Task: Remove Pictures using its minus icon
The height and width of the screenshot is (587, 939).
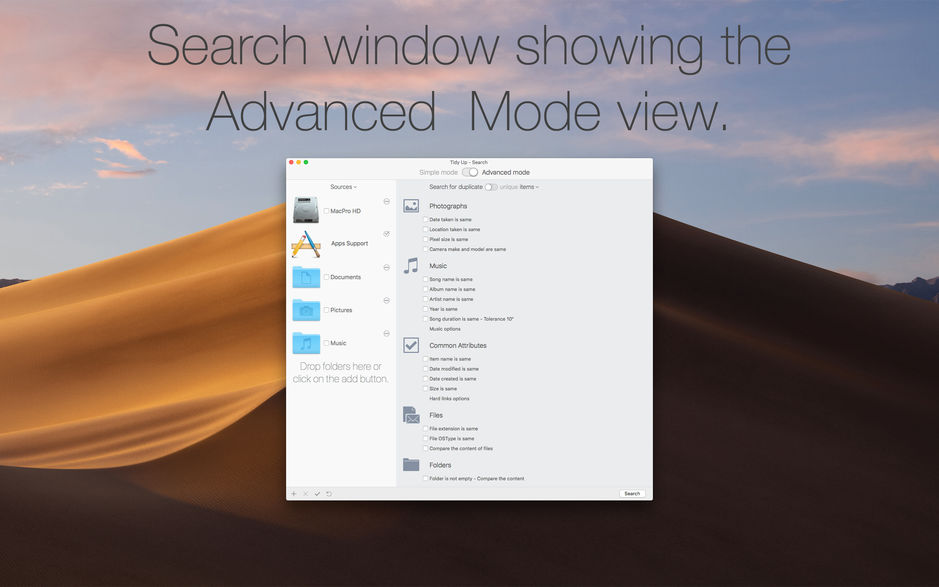Action: coord(386,300)
